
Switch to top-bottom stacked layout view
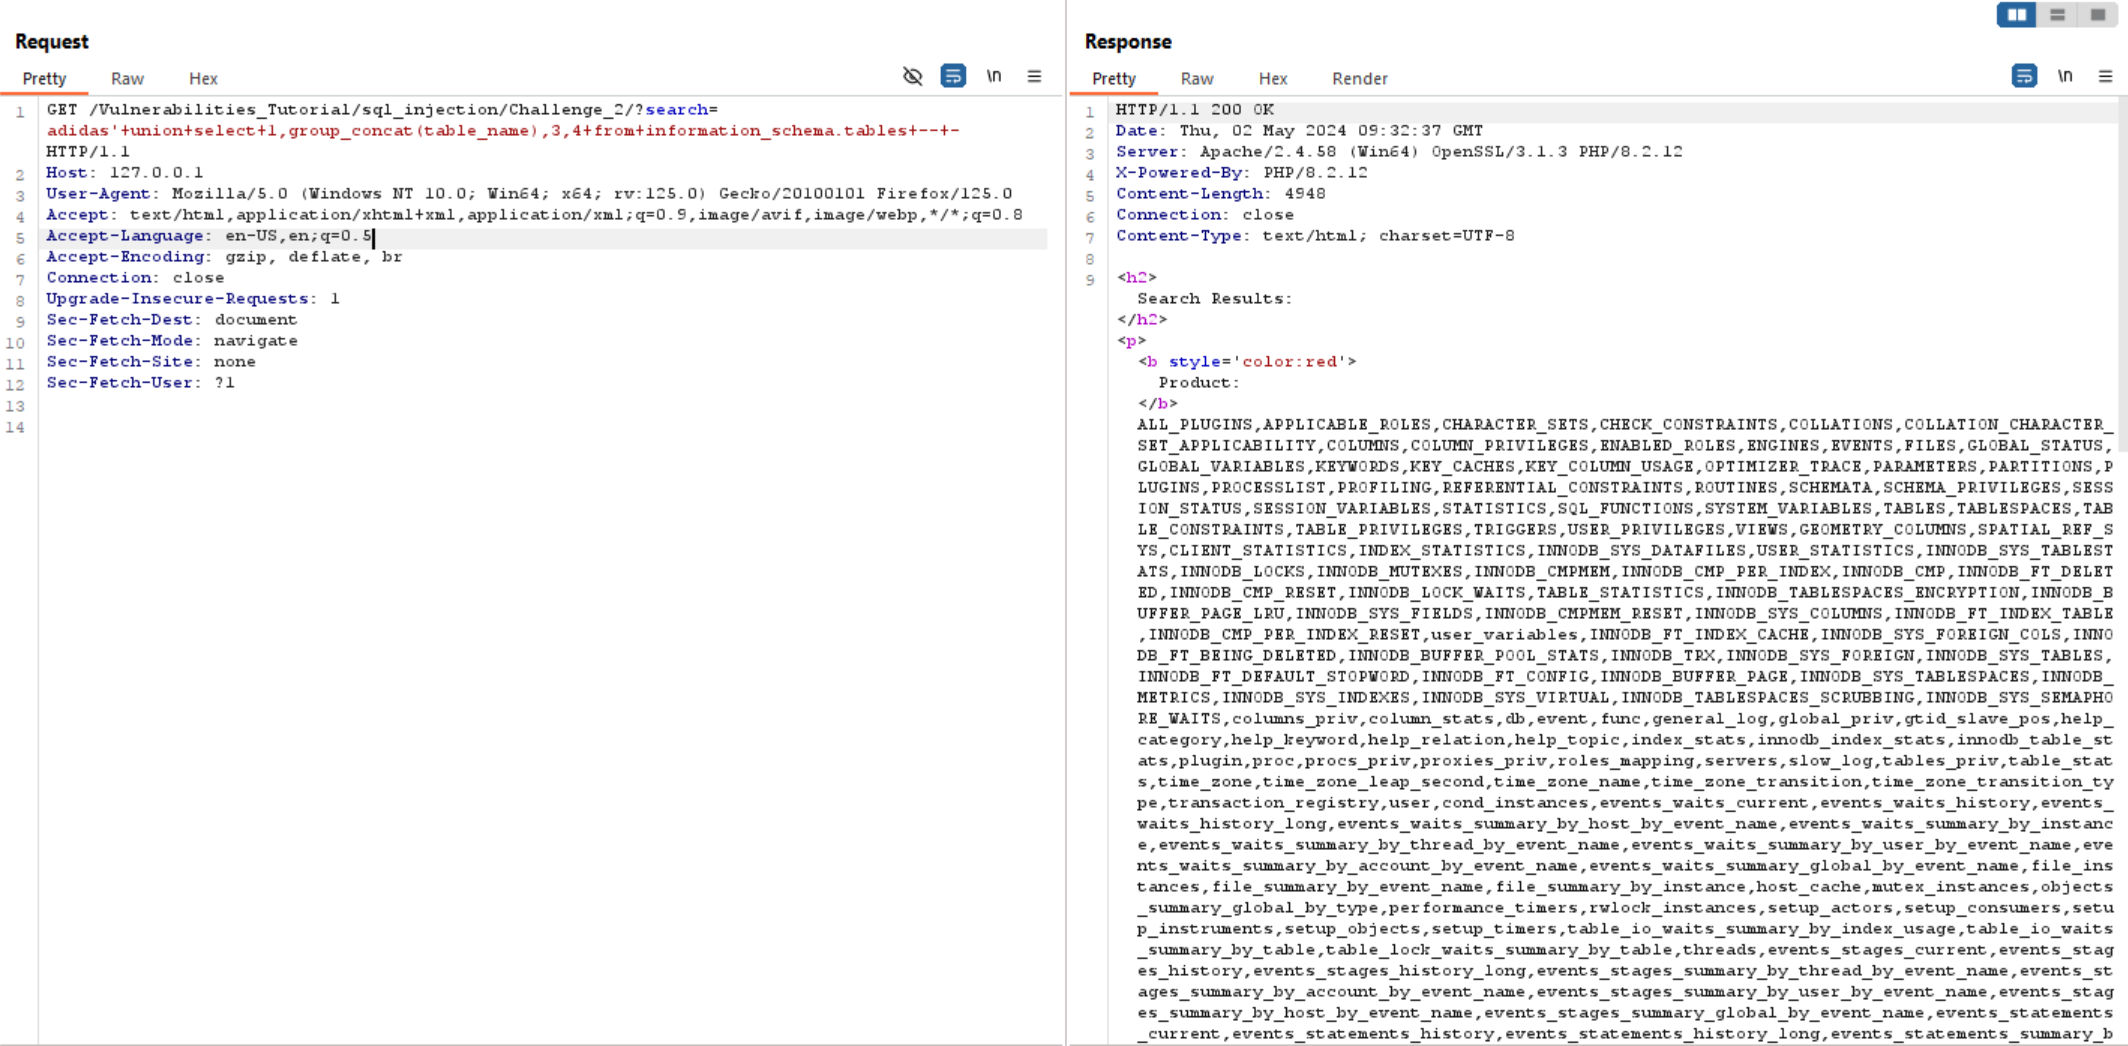tap(2057, 15)
